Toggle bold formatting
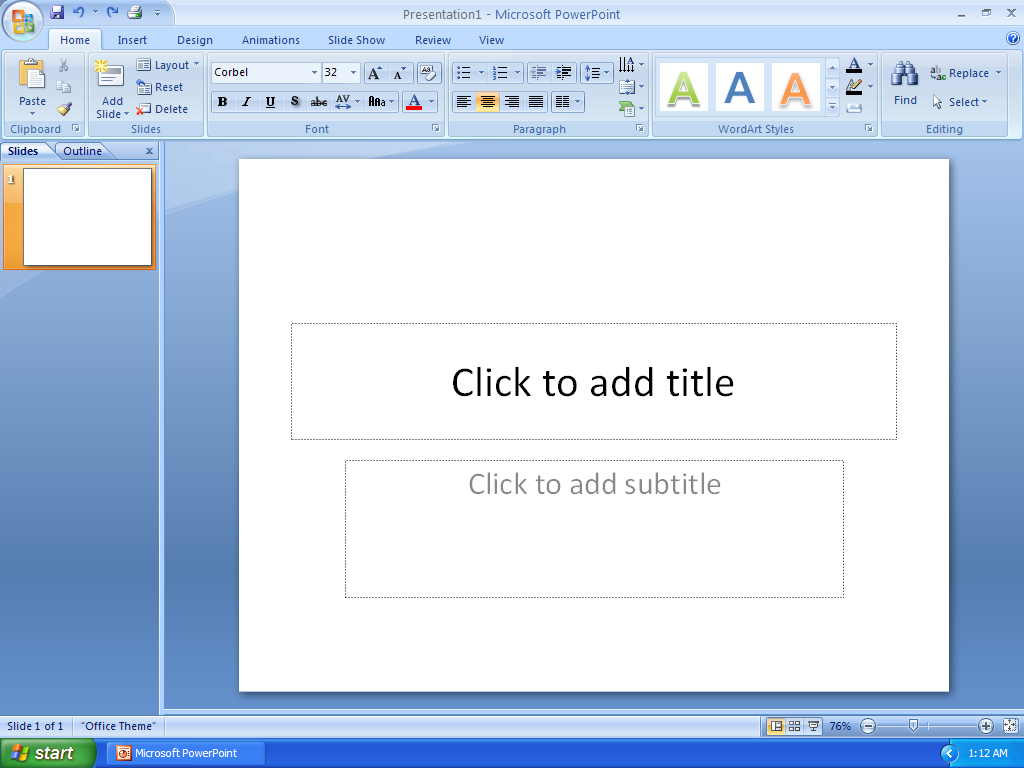This screenshot has width=1024, height=768. [223, 101]
